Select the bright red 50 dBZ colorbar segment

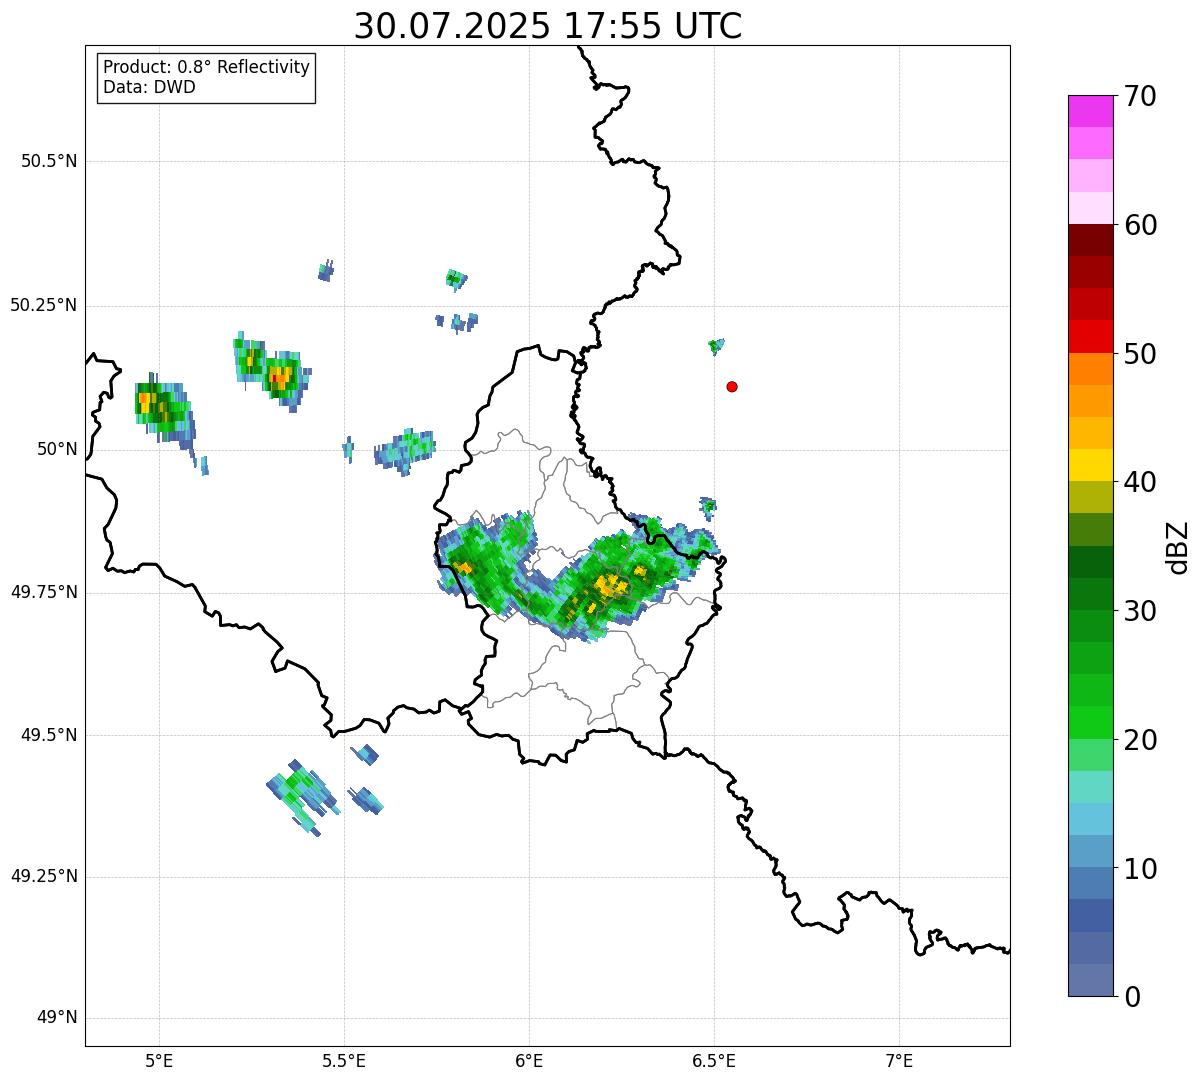click(1090, 337)
